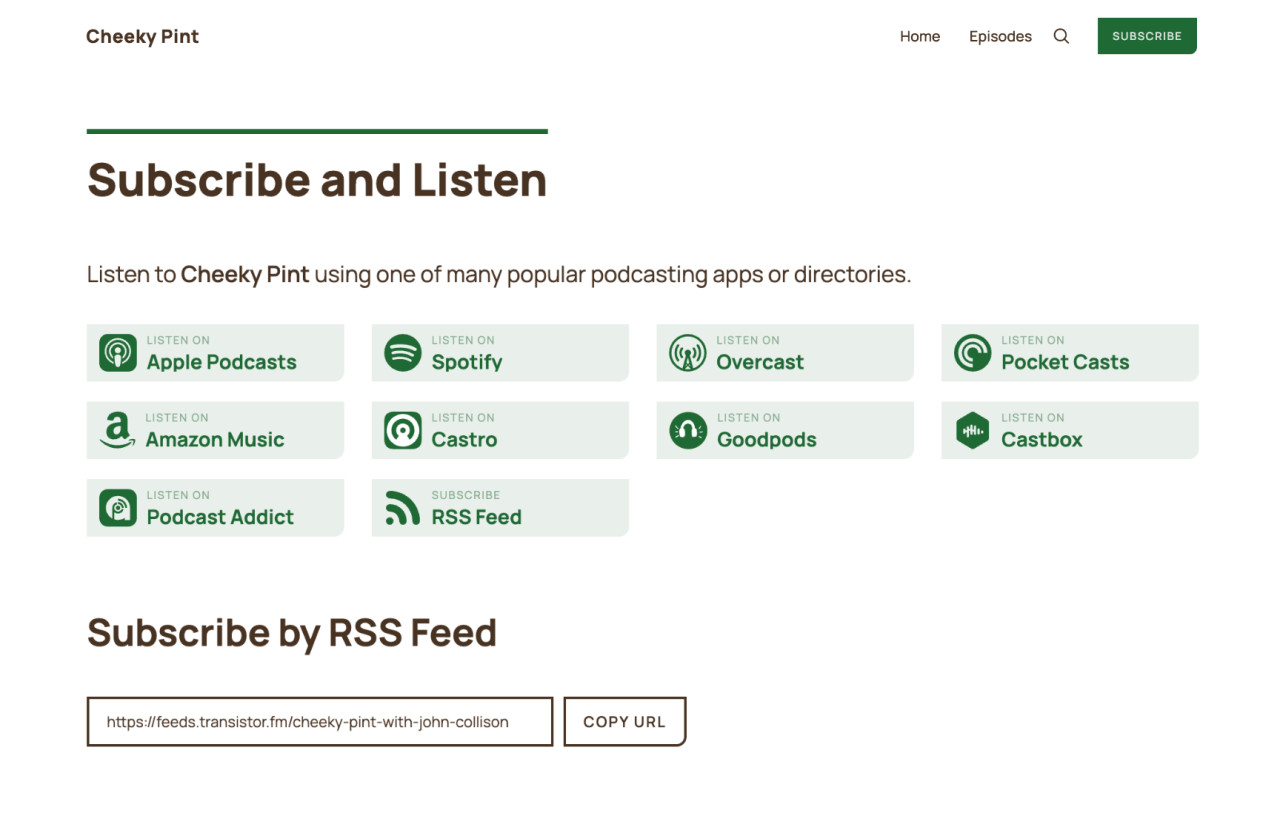Click the RSS Feed signal icon
Viewport: 1280px width, 827px height.
point(403,508)
